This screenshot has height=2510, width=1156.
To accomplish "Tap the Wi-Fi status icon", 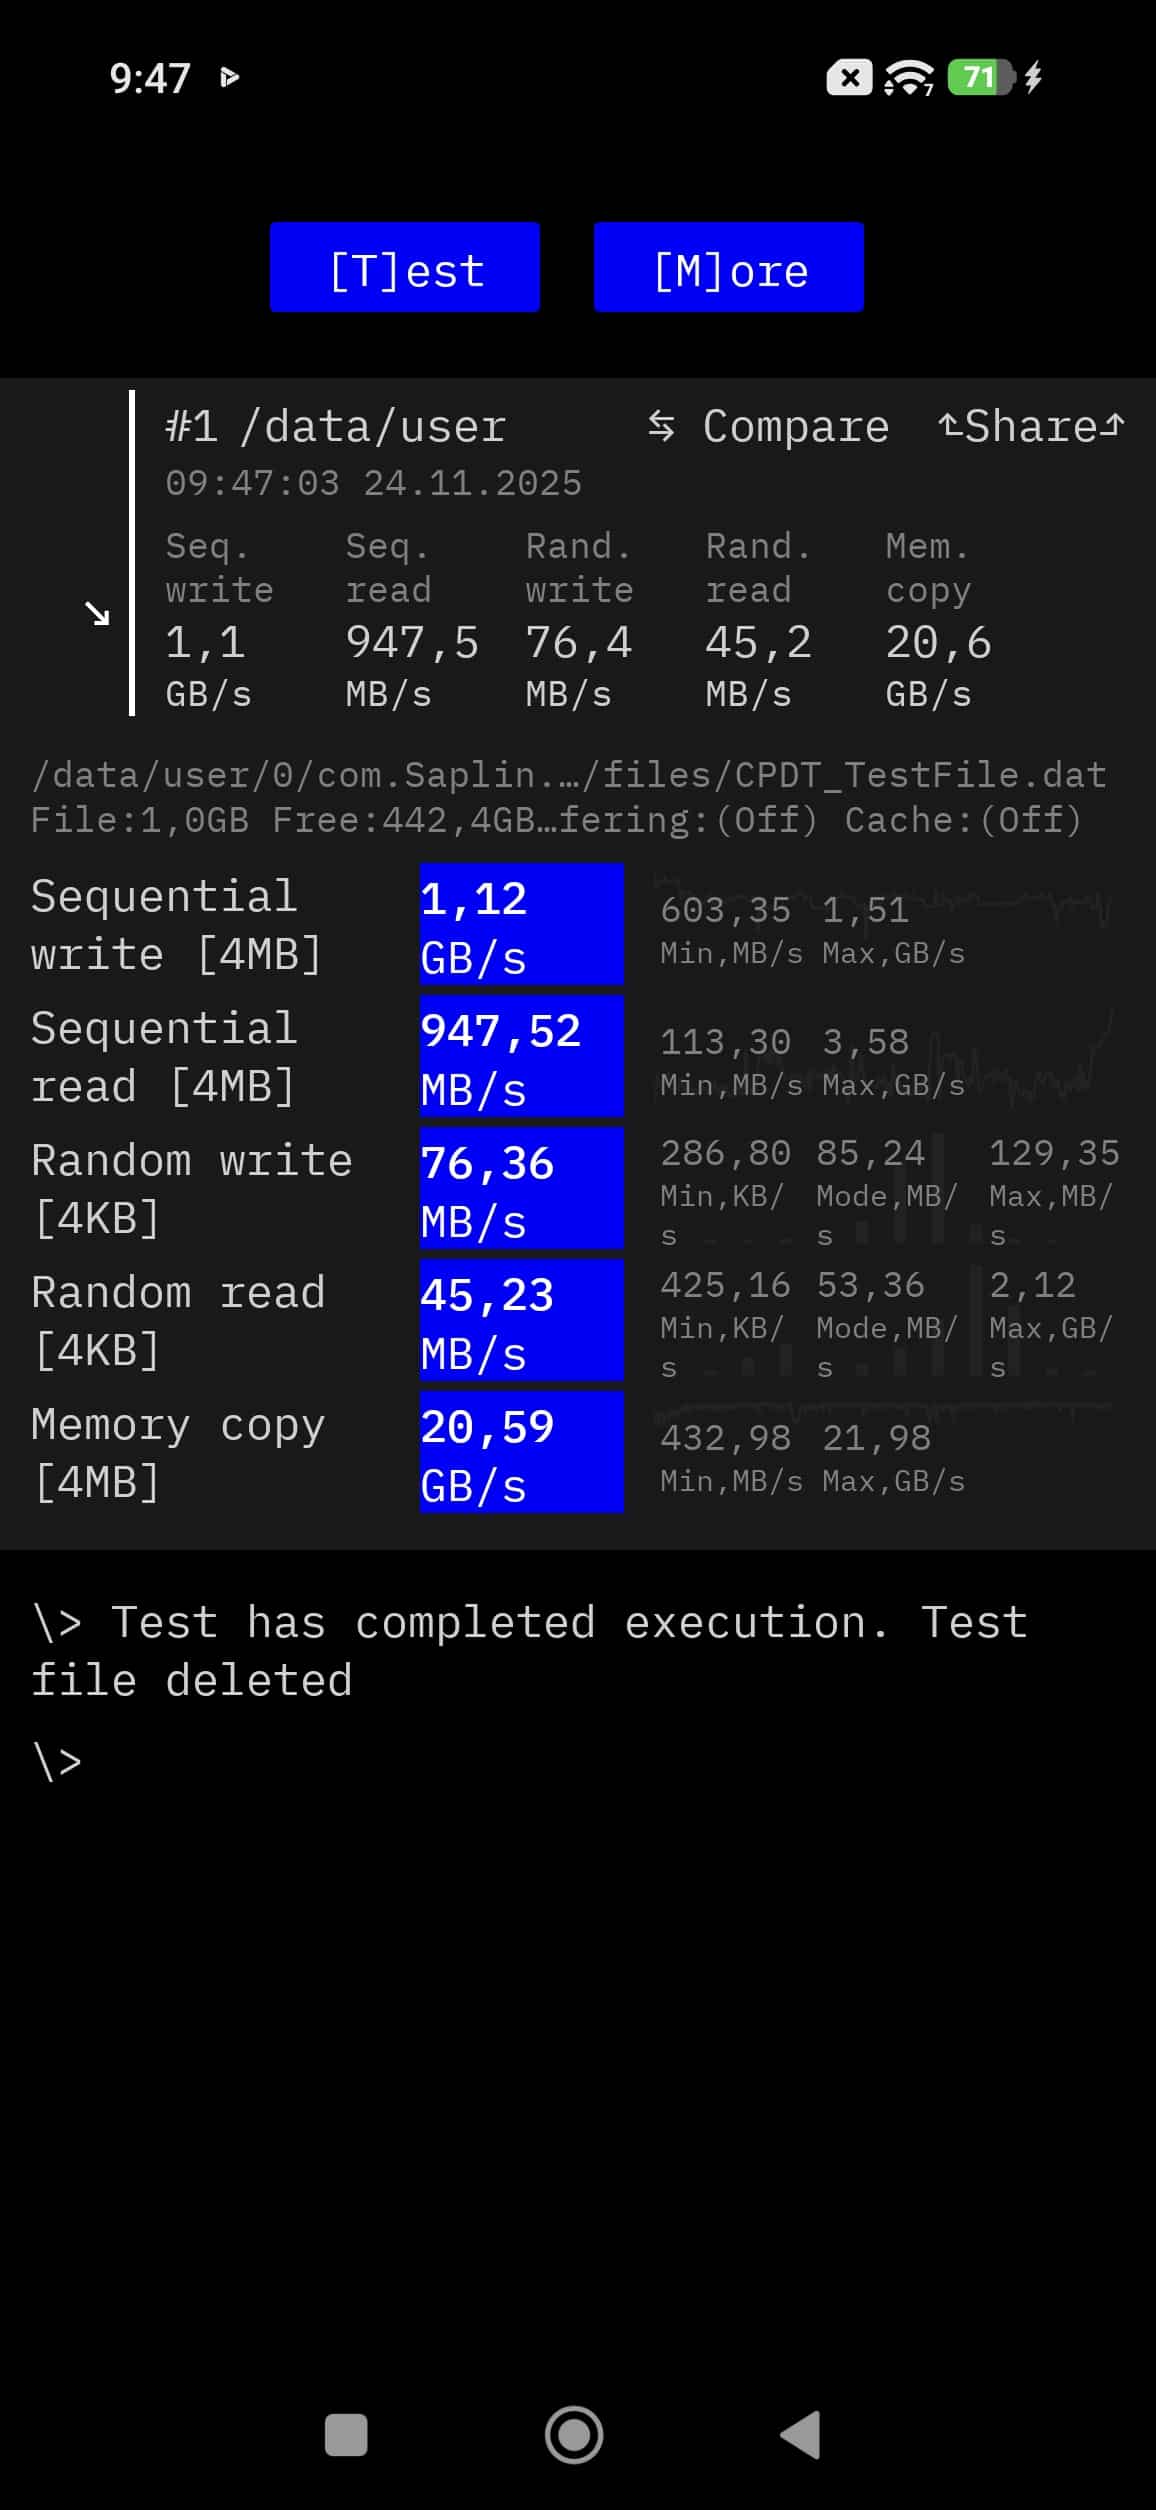I will [x=909, y=78].
